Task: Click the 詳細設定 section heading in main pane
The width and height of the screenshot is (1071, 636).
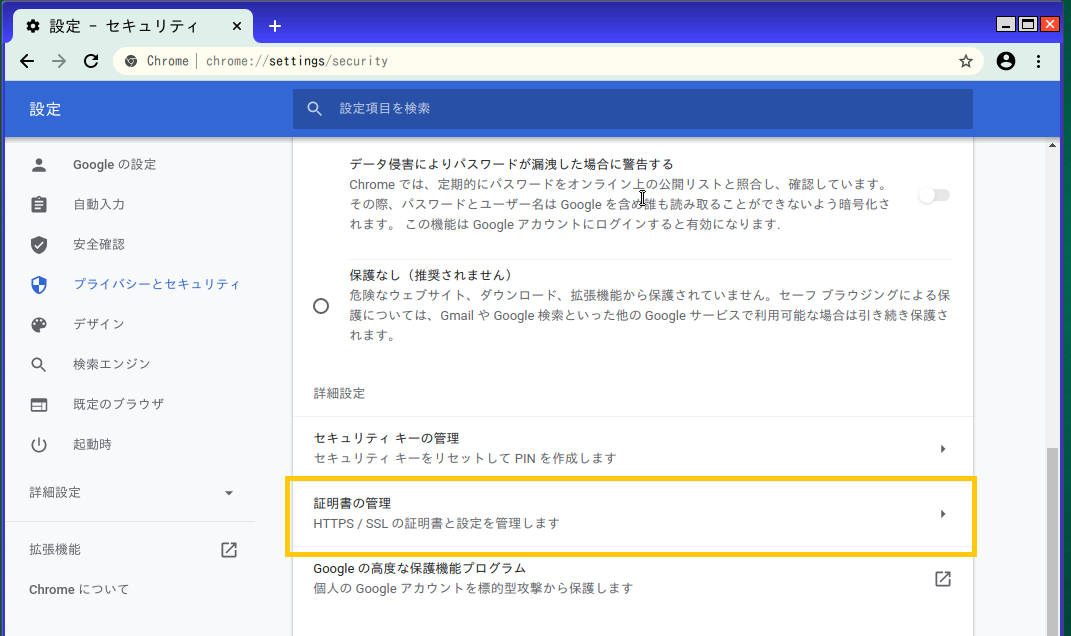Action: point(339,393)
